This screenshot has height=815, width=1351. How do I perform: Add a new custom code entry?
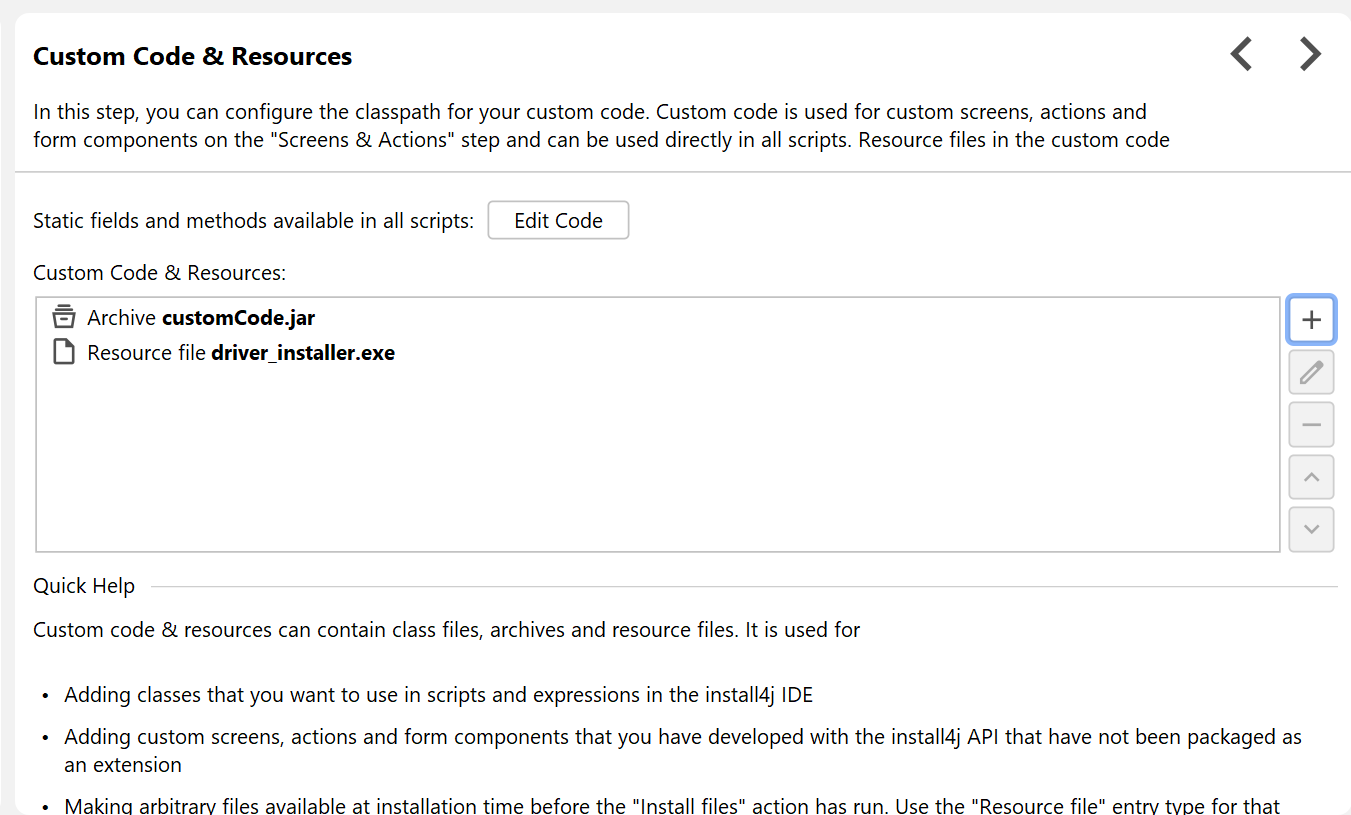pos(1311,320)
